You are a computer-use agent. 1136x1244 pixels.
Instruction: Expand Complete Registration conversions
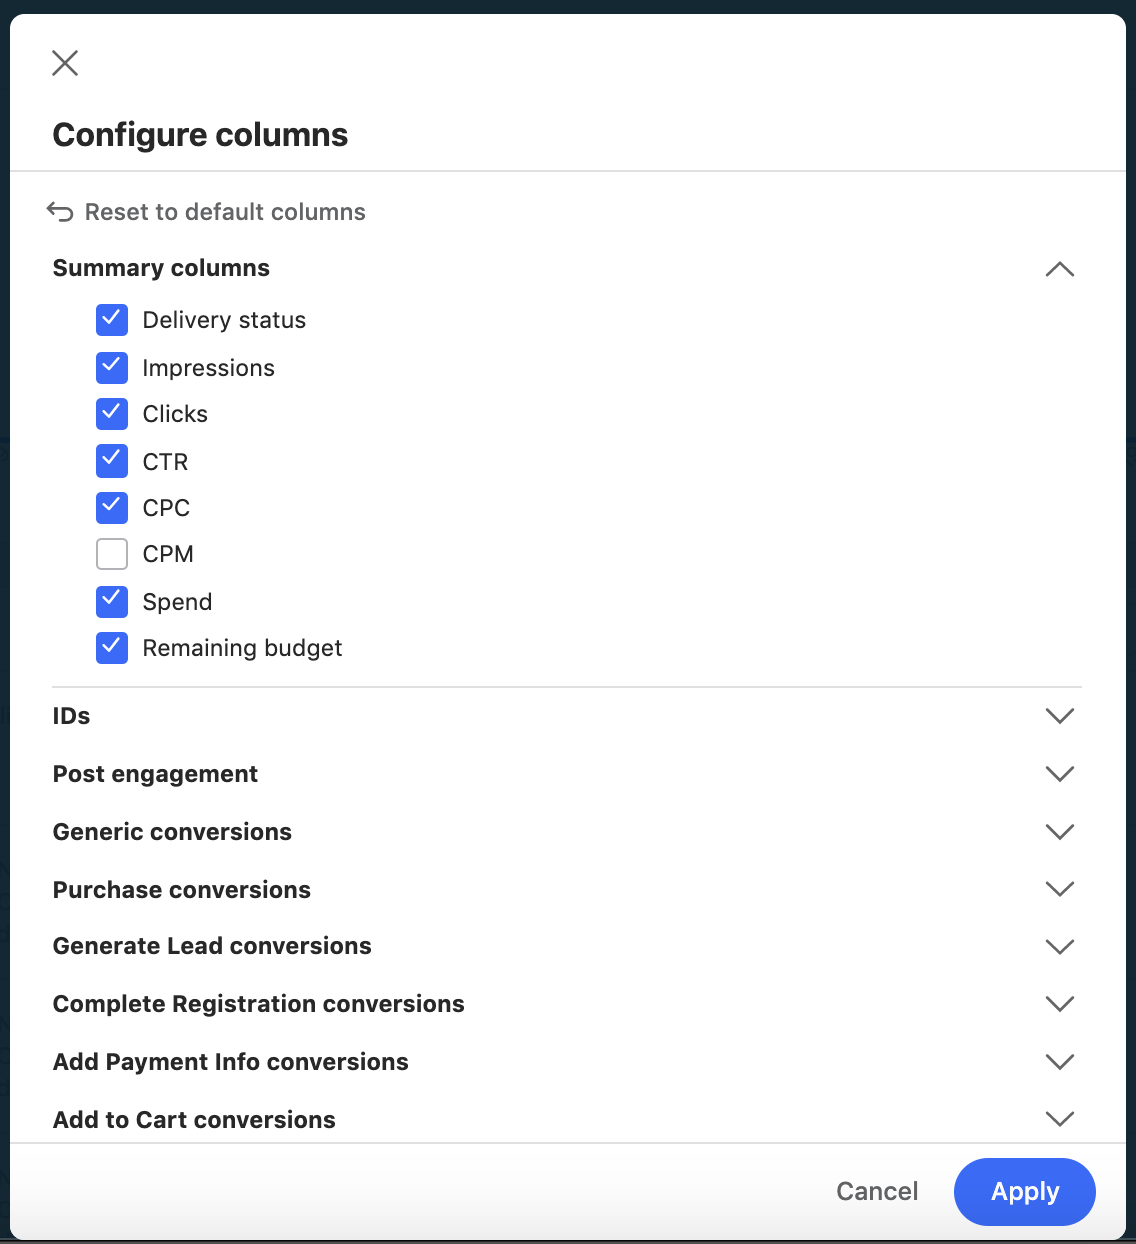click(1059, 1004)
